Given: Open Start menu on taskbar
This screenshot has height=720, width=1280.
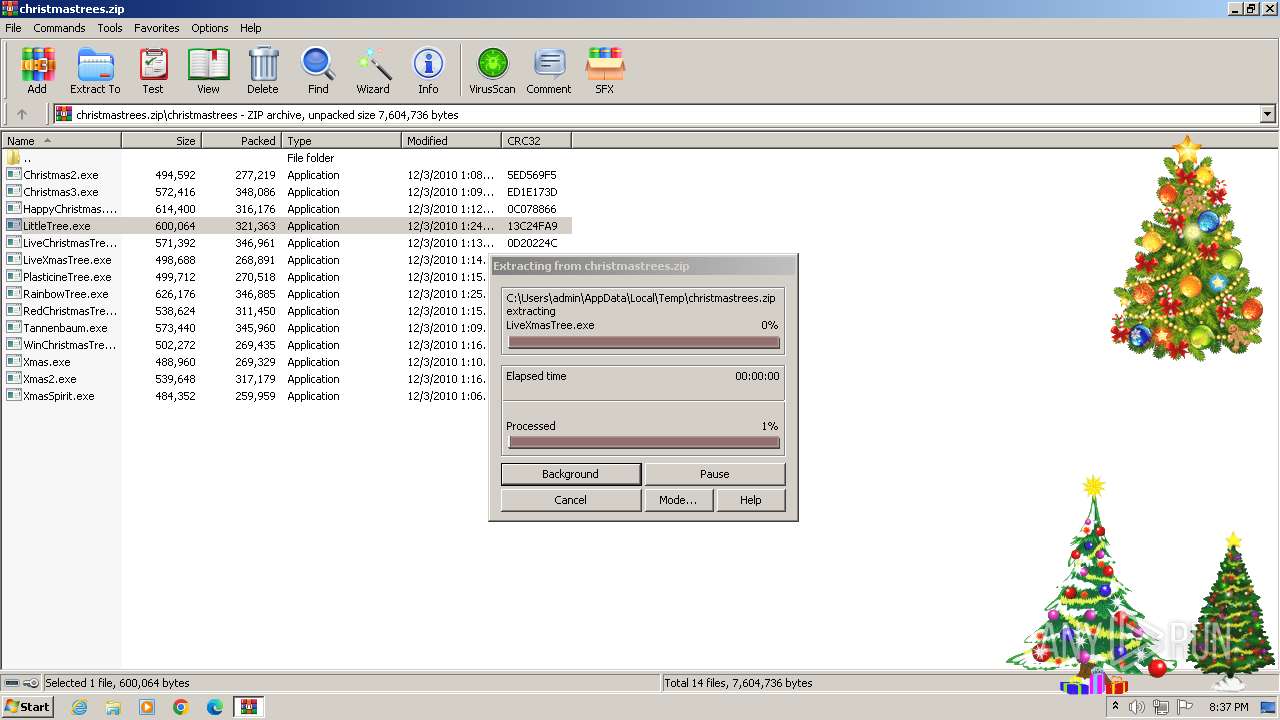Looking at the screenshot, I should (x=28, y=707).
